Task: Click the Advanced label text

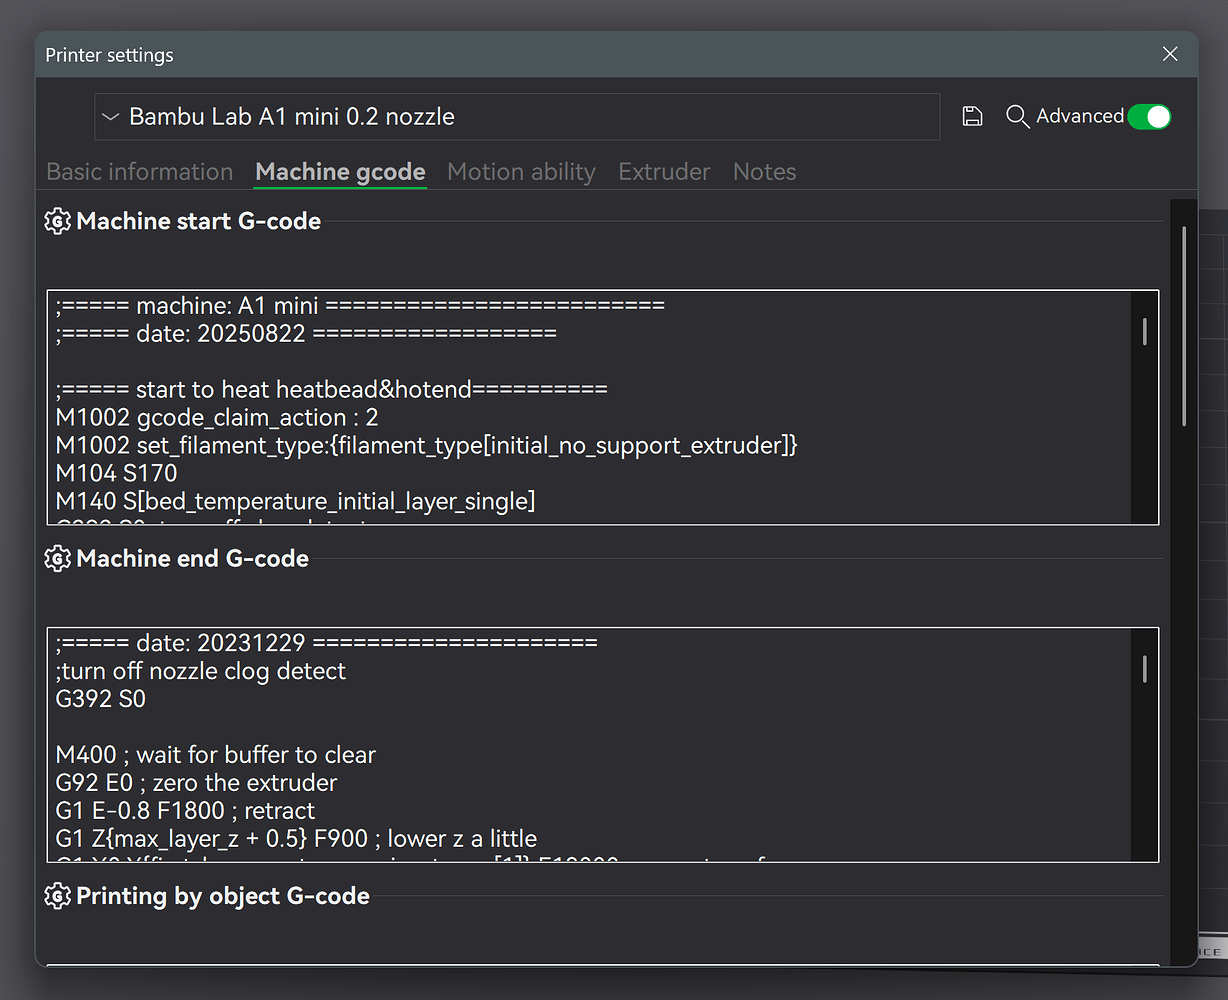Action: [1080, 117]
